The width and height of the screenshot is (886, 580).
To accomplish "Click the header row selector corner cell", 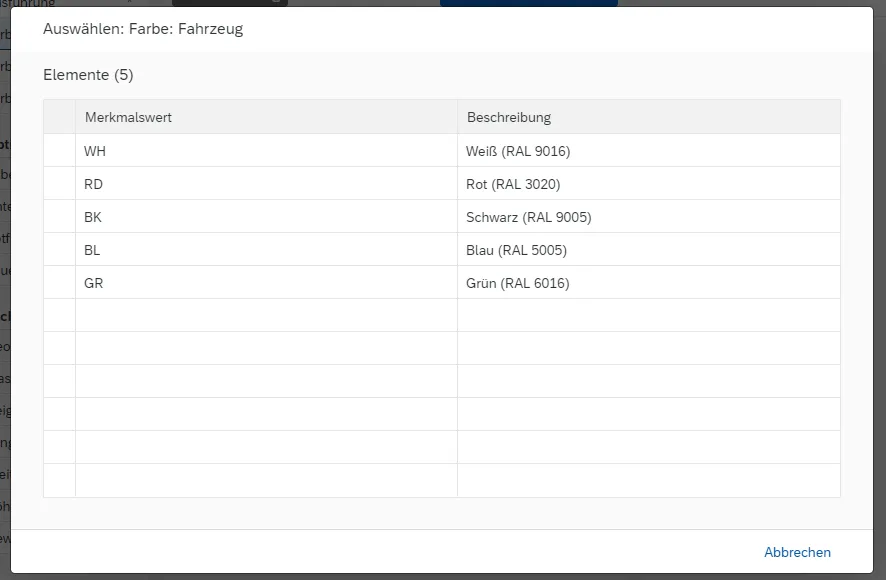I will [x=59, y=117].
